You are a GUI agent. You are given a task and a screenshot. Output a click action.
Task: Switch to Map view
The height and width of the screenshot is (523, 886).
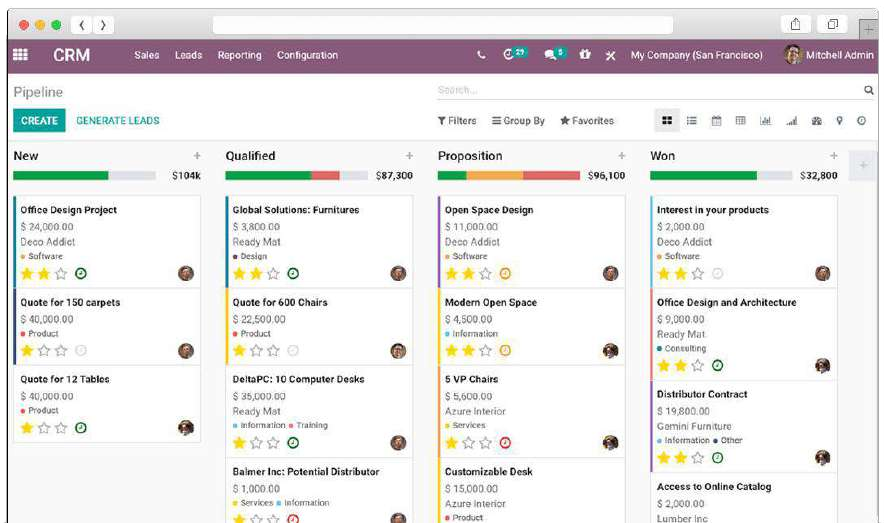point(840,121)
